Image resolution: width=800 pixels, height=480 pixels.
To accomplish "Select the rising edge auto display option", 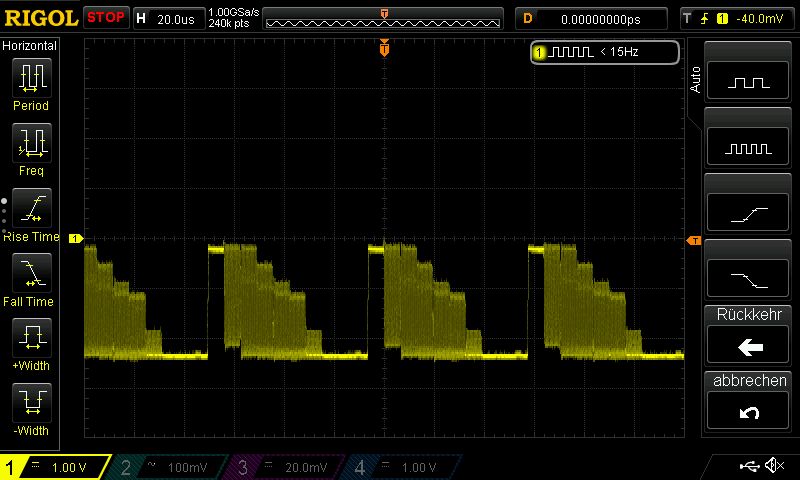I will pyautogui.click(x=750, y=213).
